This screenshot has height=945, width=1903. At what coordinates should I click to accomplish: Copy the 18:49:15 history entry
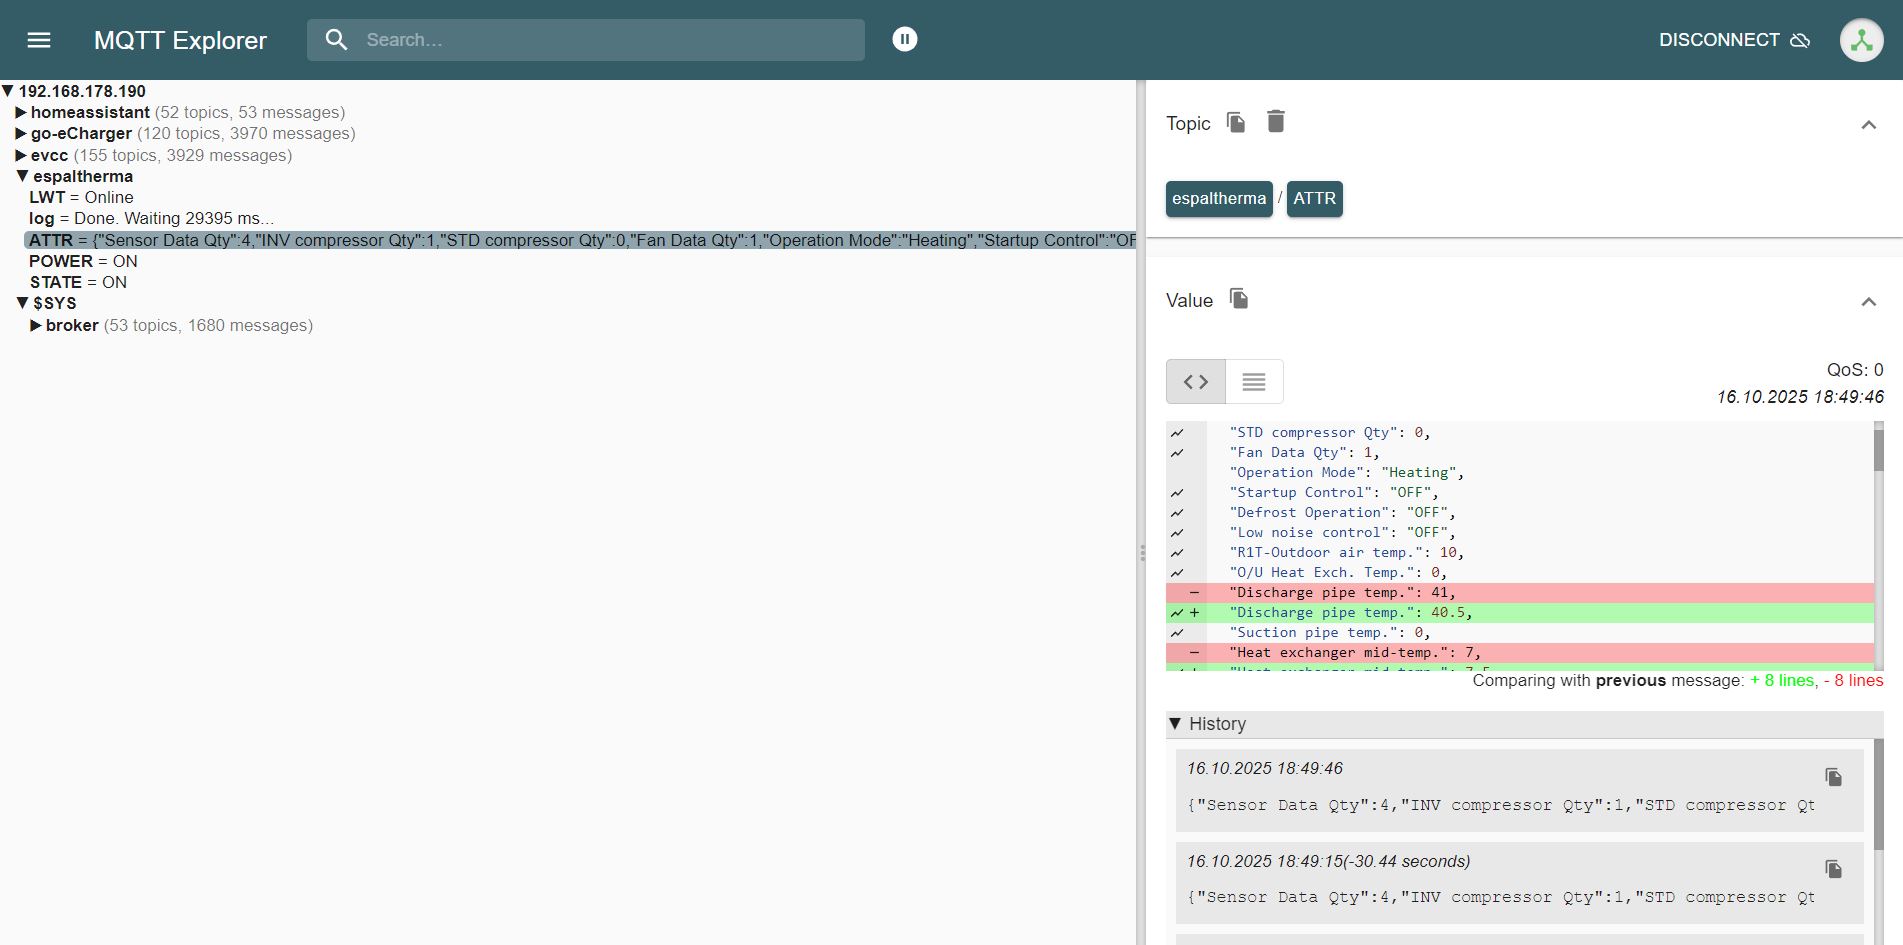[1832, 869]
